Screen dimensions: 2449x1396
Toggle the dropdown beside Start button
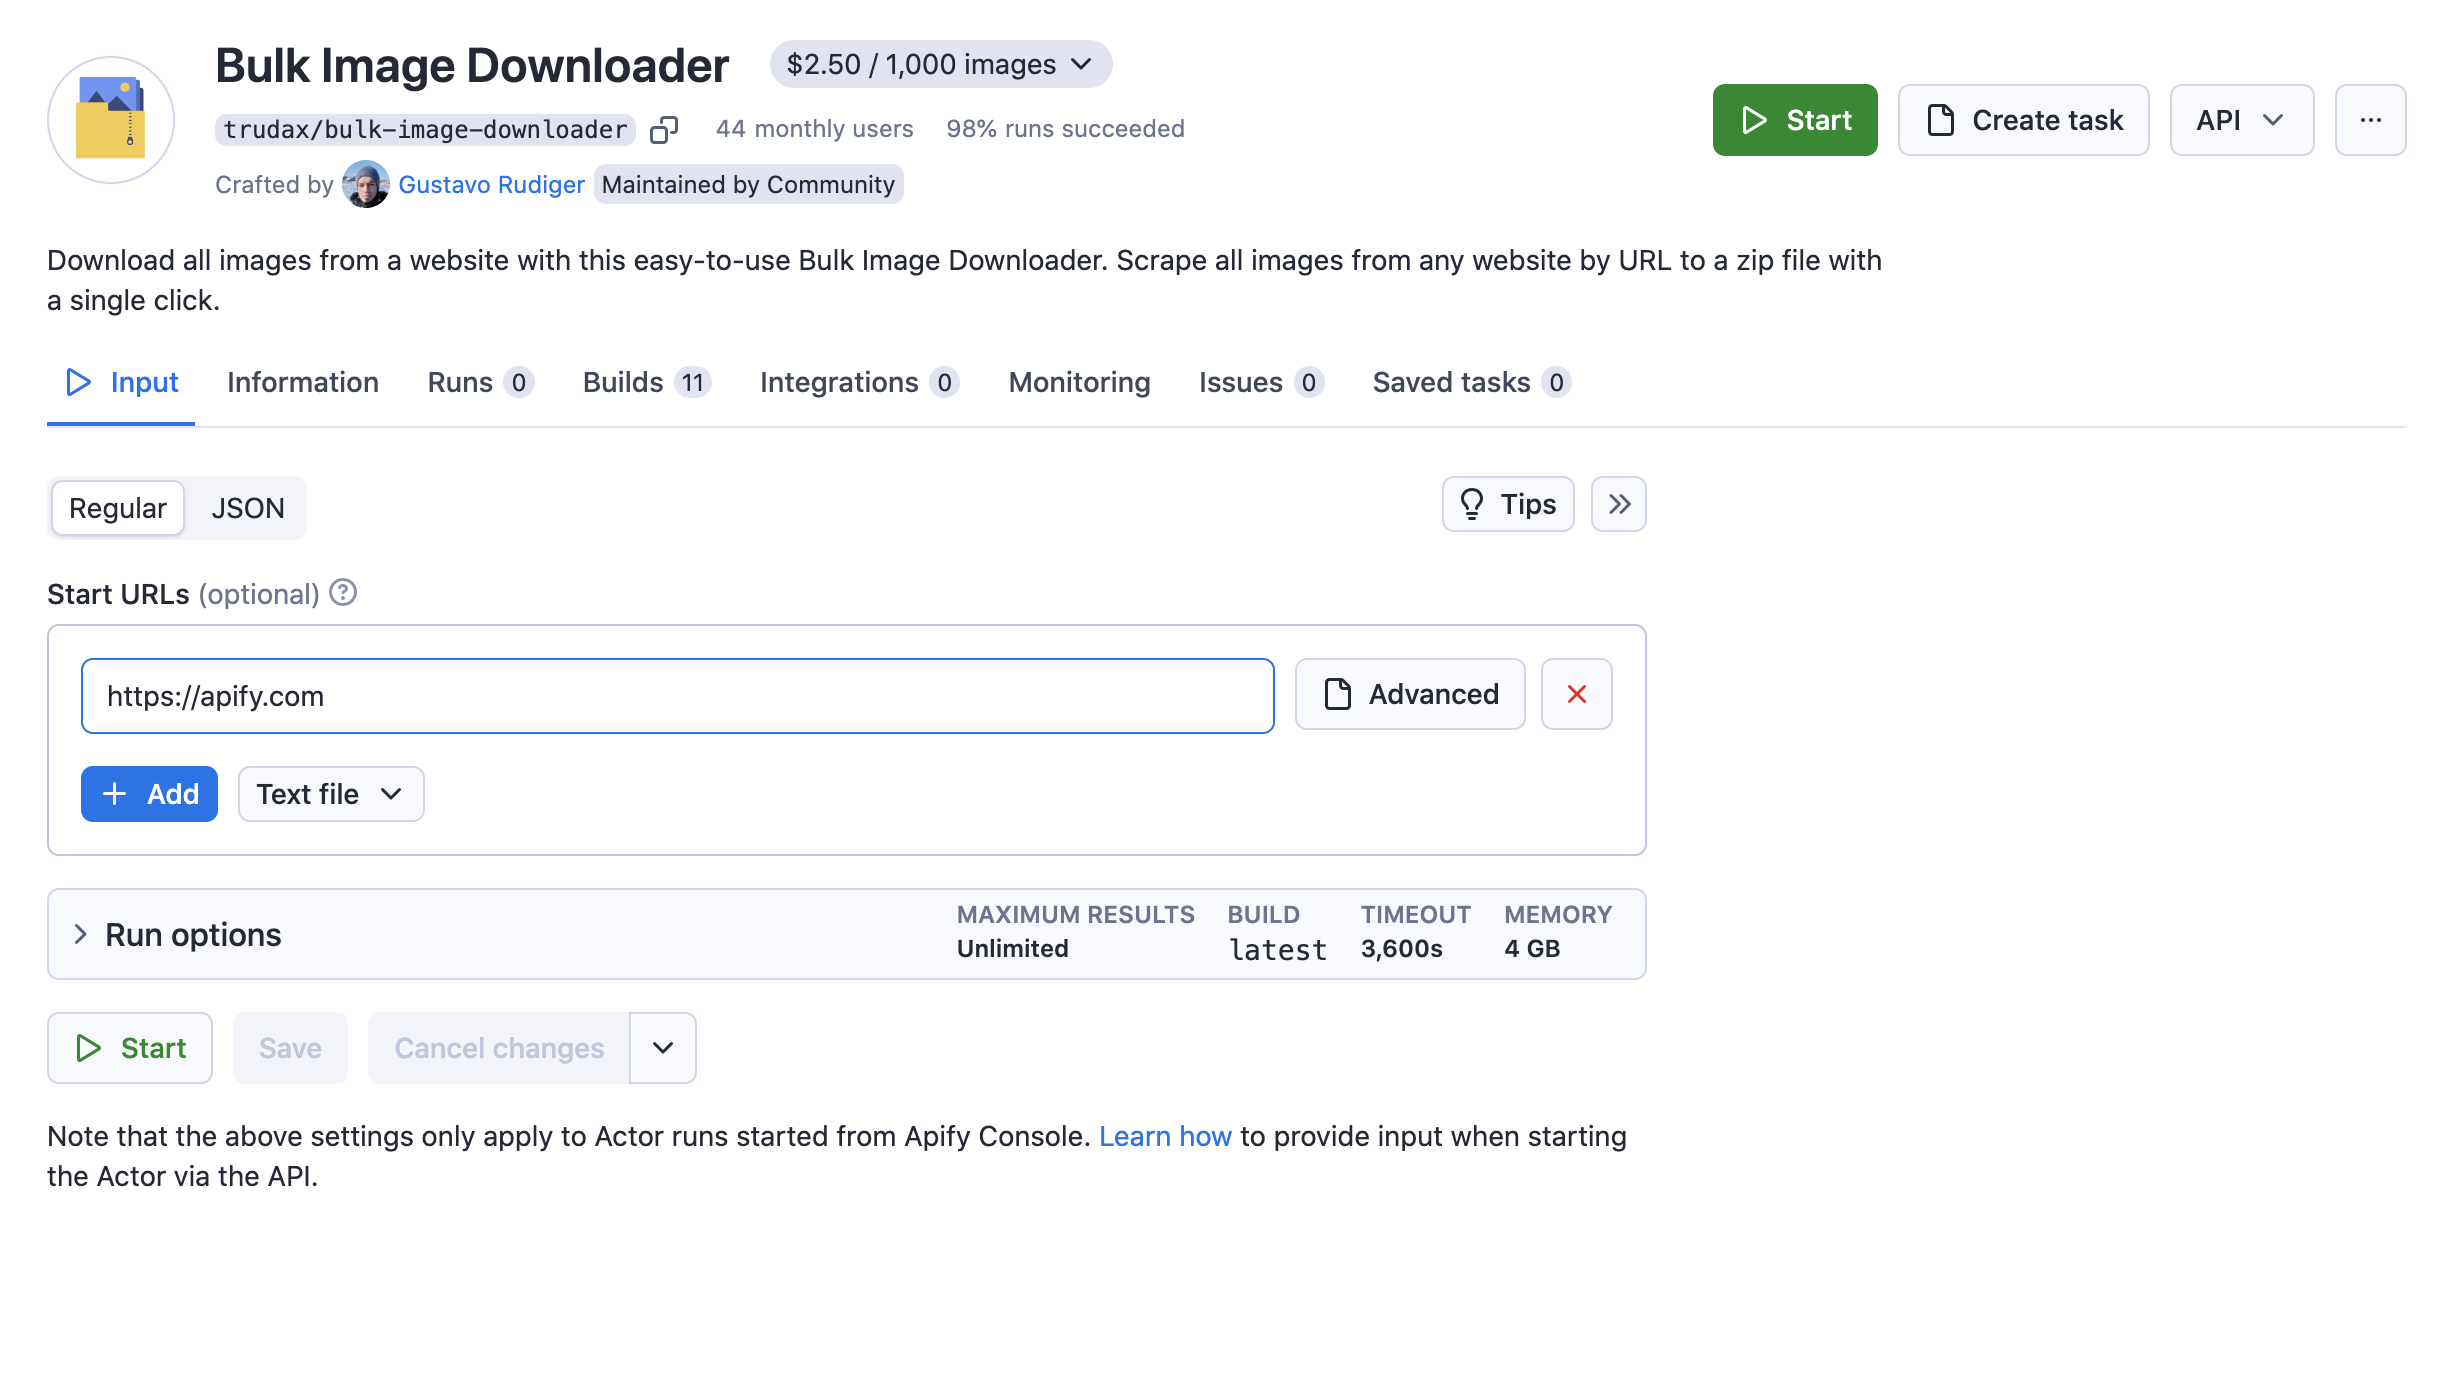[x=661, y=1048]
